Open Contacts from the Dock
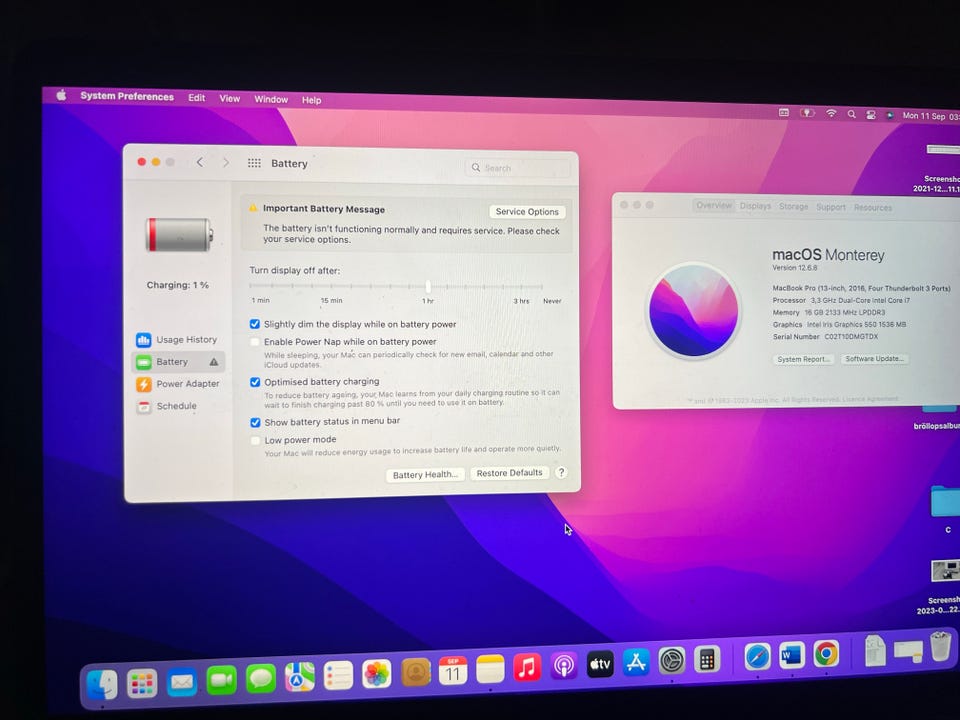The width and height of the screenshot is (960, 720). [416, 672]
